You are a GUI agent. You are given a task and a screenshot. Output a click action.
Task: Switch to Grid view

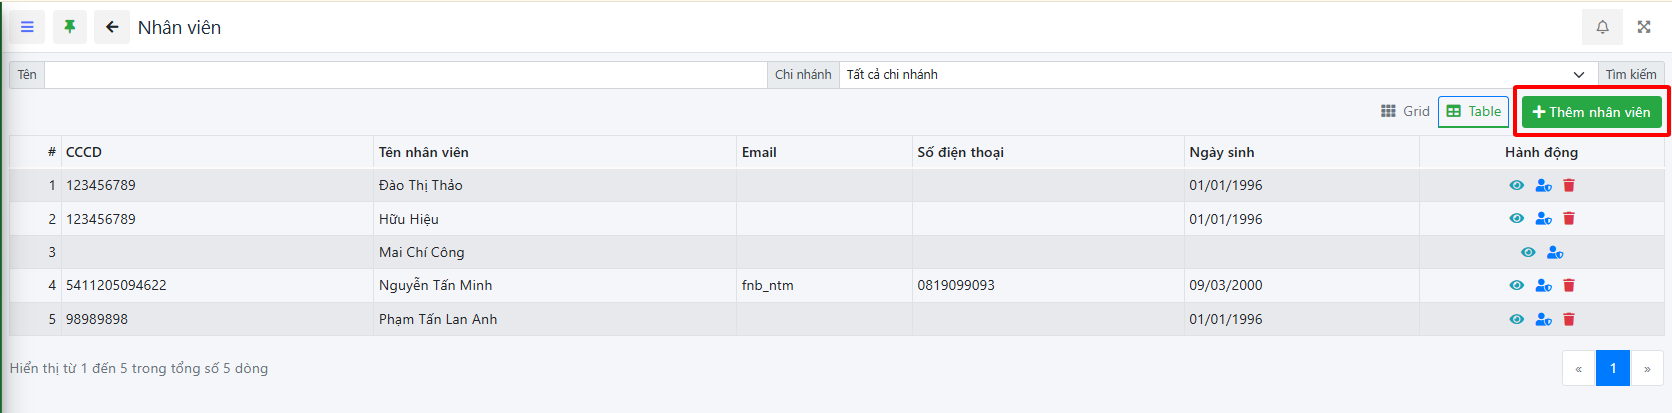1405,112
